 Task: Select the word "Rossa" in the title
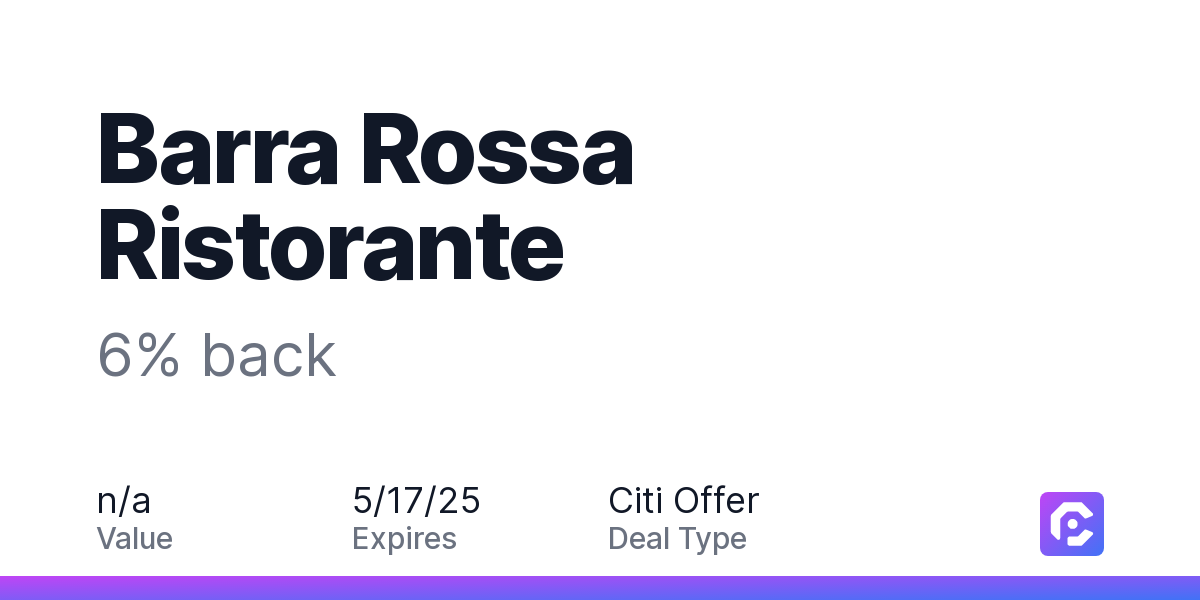(x=495, y=150)
